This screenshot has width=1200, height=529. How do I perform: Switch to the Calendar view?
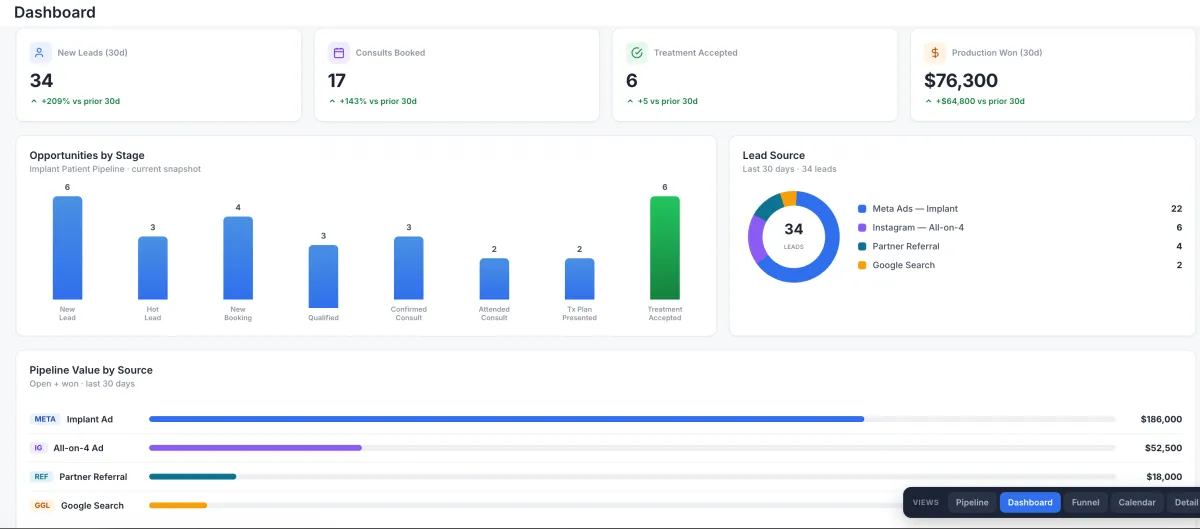[1137, 503]
